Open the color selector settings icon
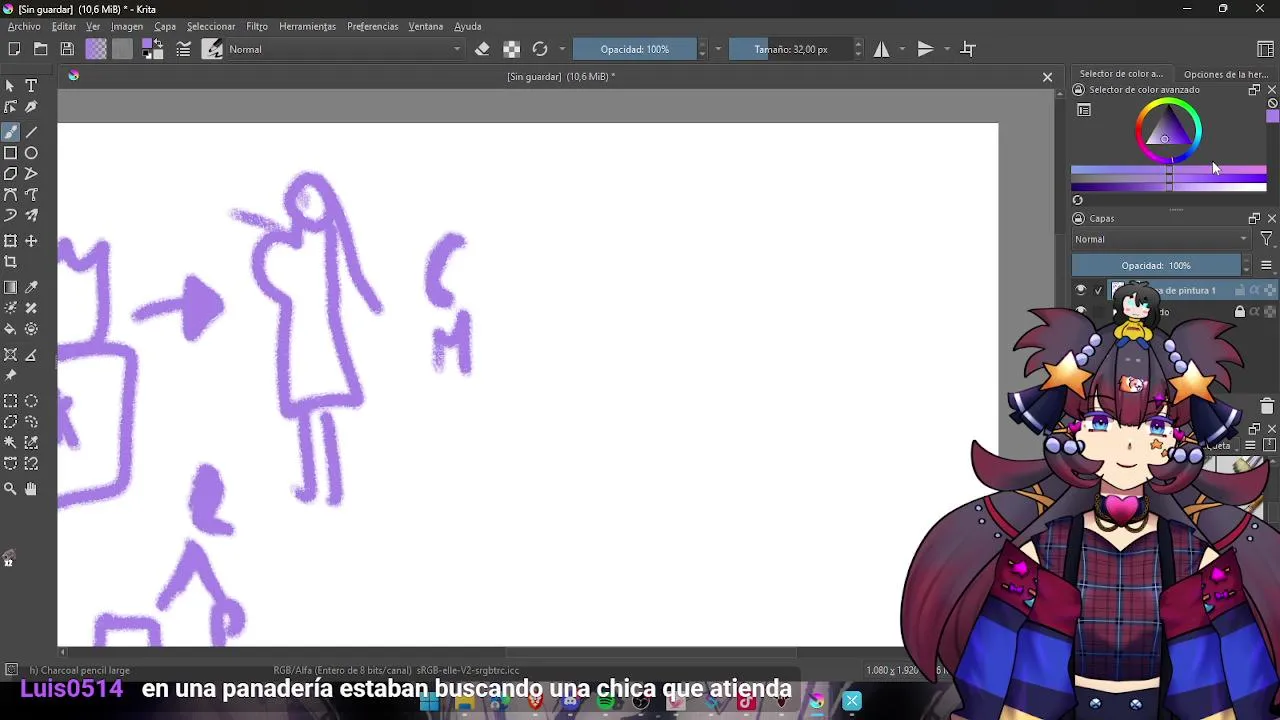The height and width of the screenshot is (720, 1280). pos(1084,111)
